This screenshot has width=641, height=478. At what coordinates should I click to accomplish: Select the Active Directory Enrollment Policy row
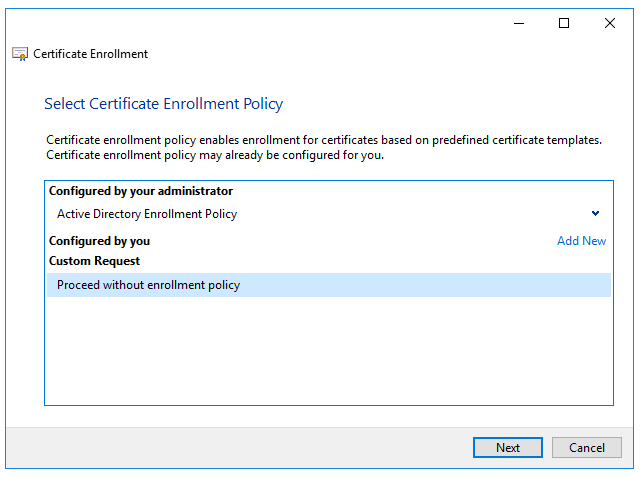pyautogui.click(x=300, y=214)
